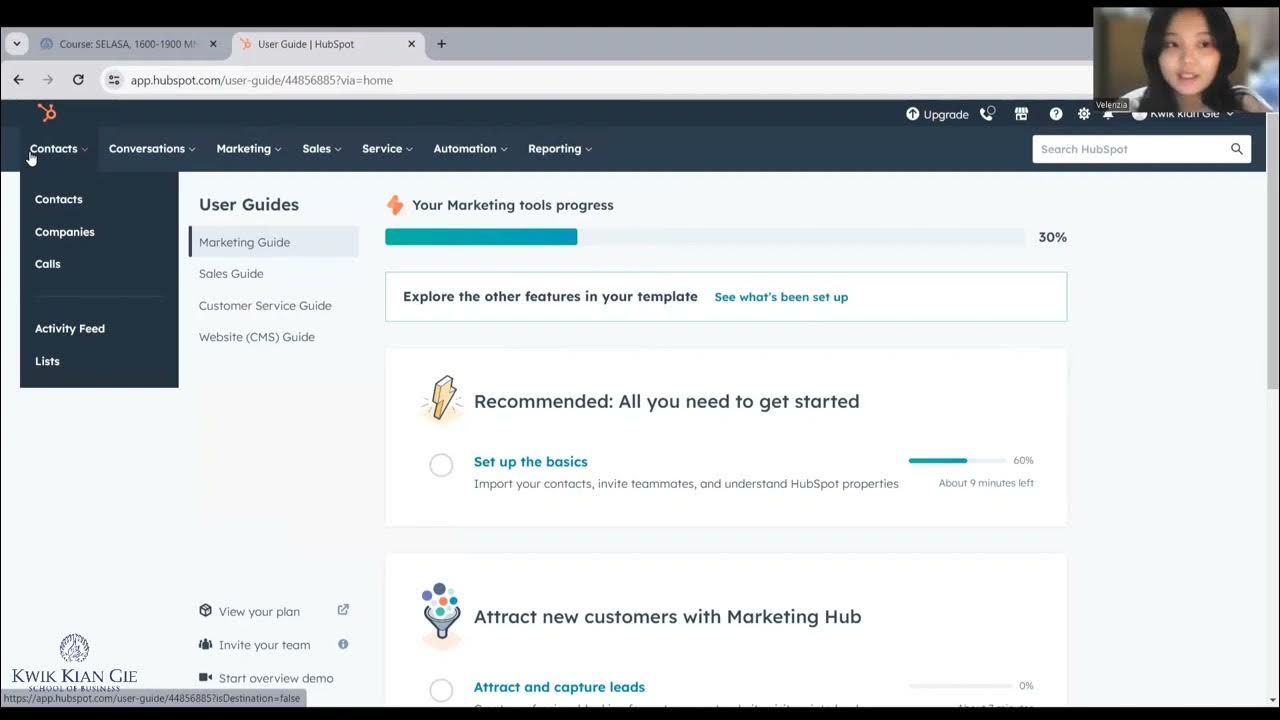Expand the Automation nav menu
This screenshot has height=720, width=1280.
pos(470,149)
